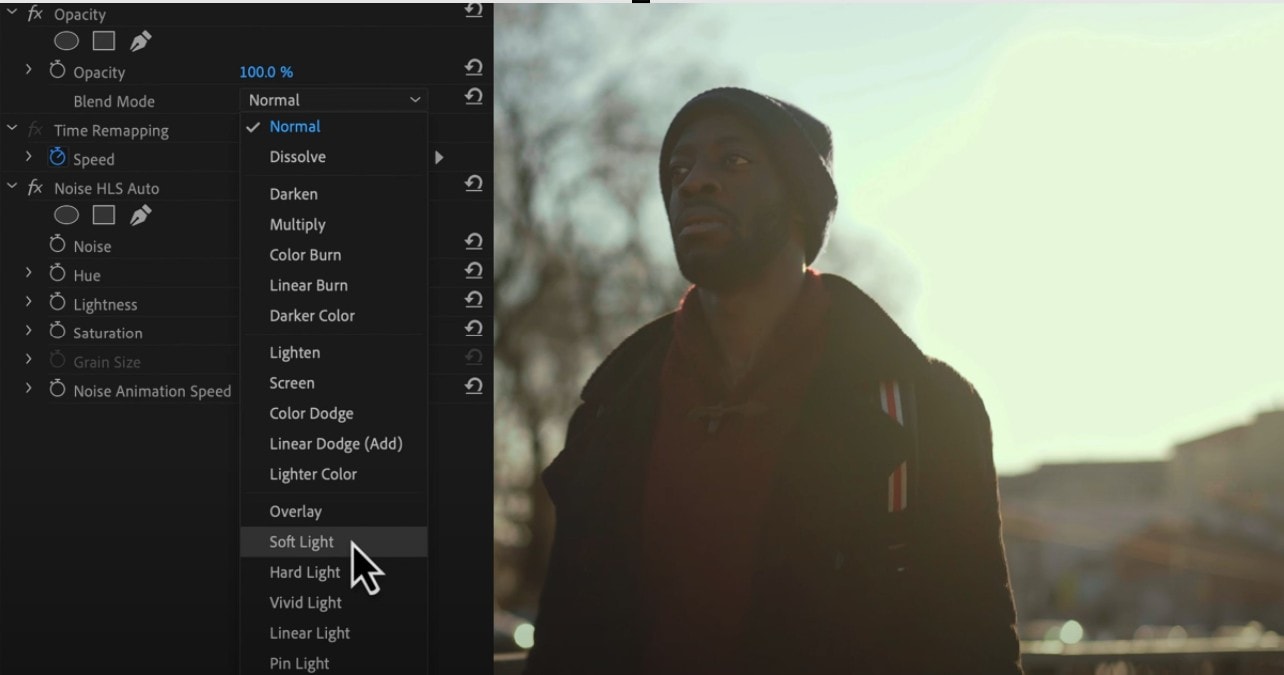Expand the Saturation property row

tap(29, 331)
